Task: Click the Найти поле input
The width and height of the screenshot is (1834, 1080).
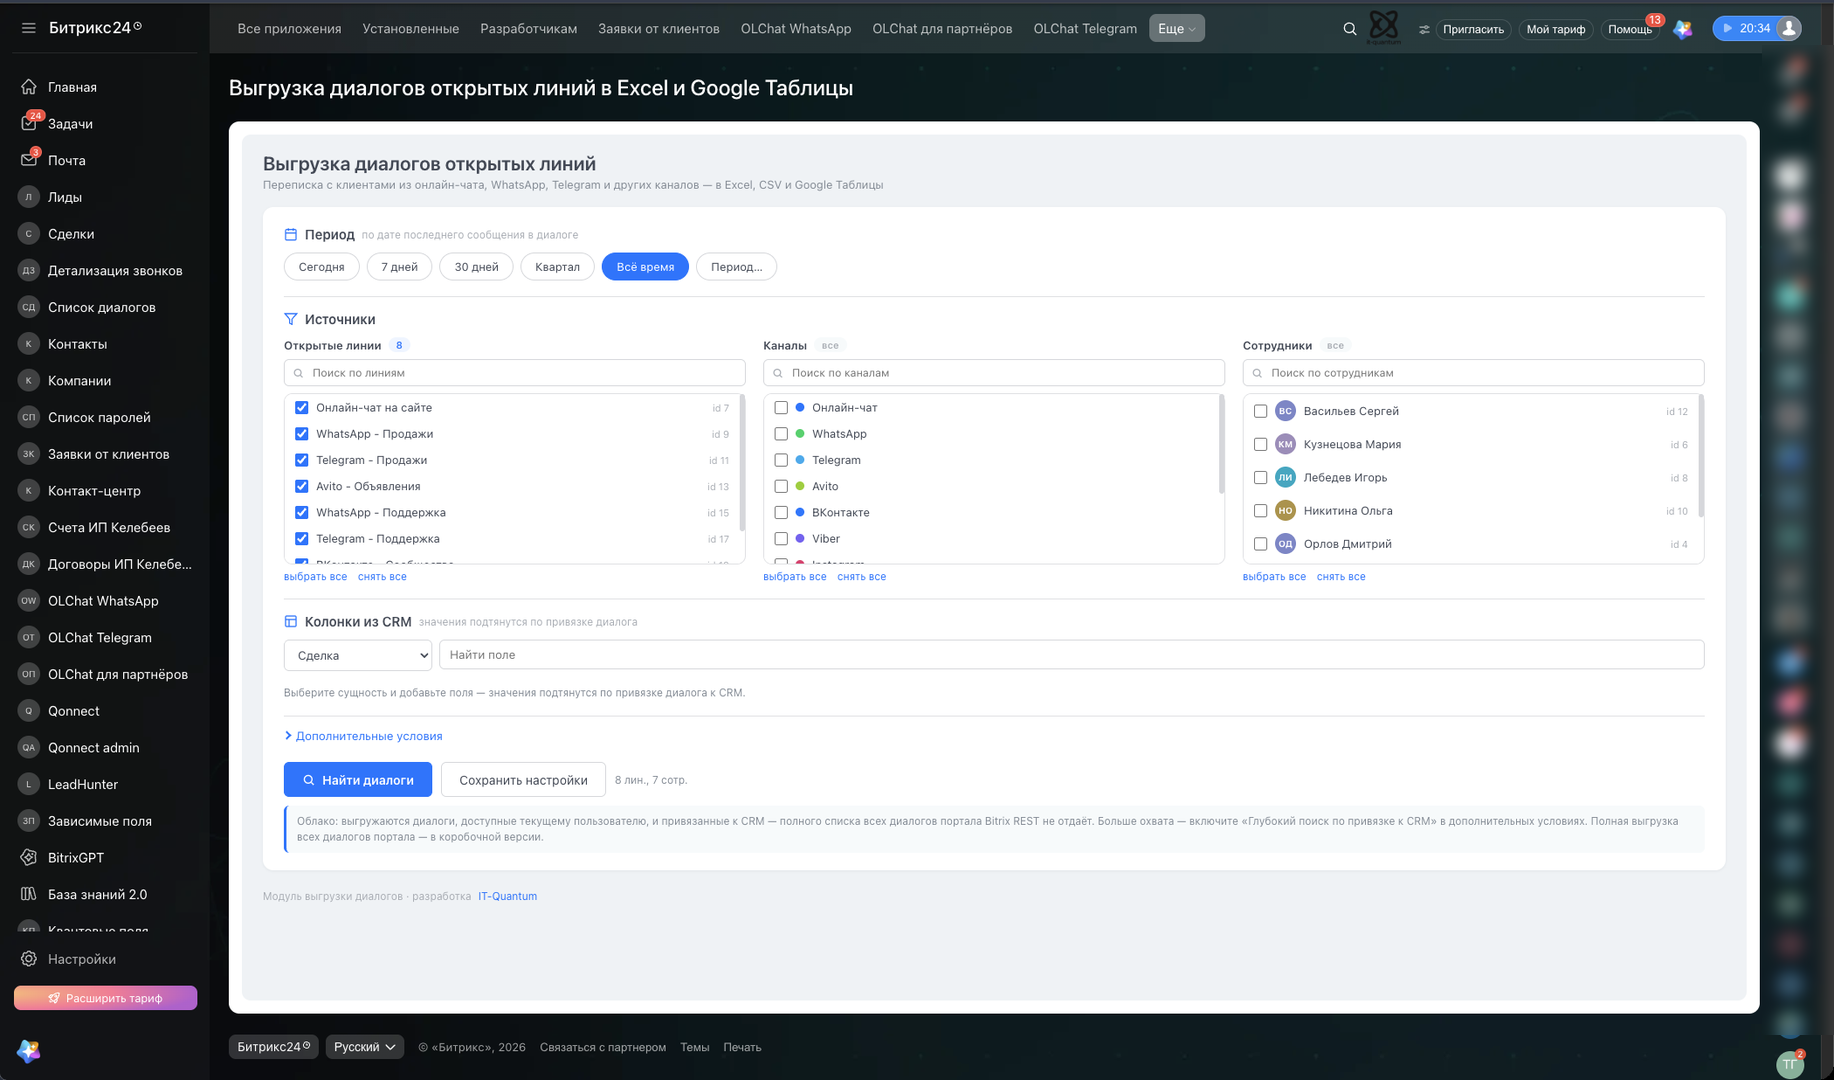Action: click(x=1072, y=655)
